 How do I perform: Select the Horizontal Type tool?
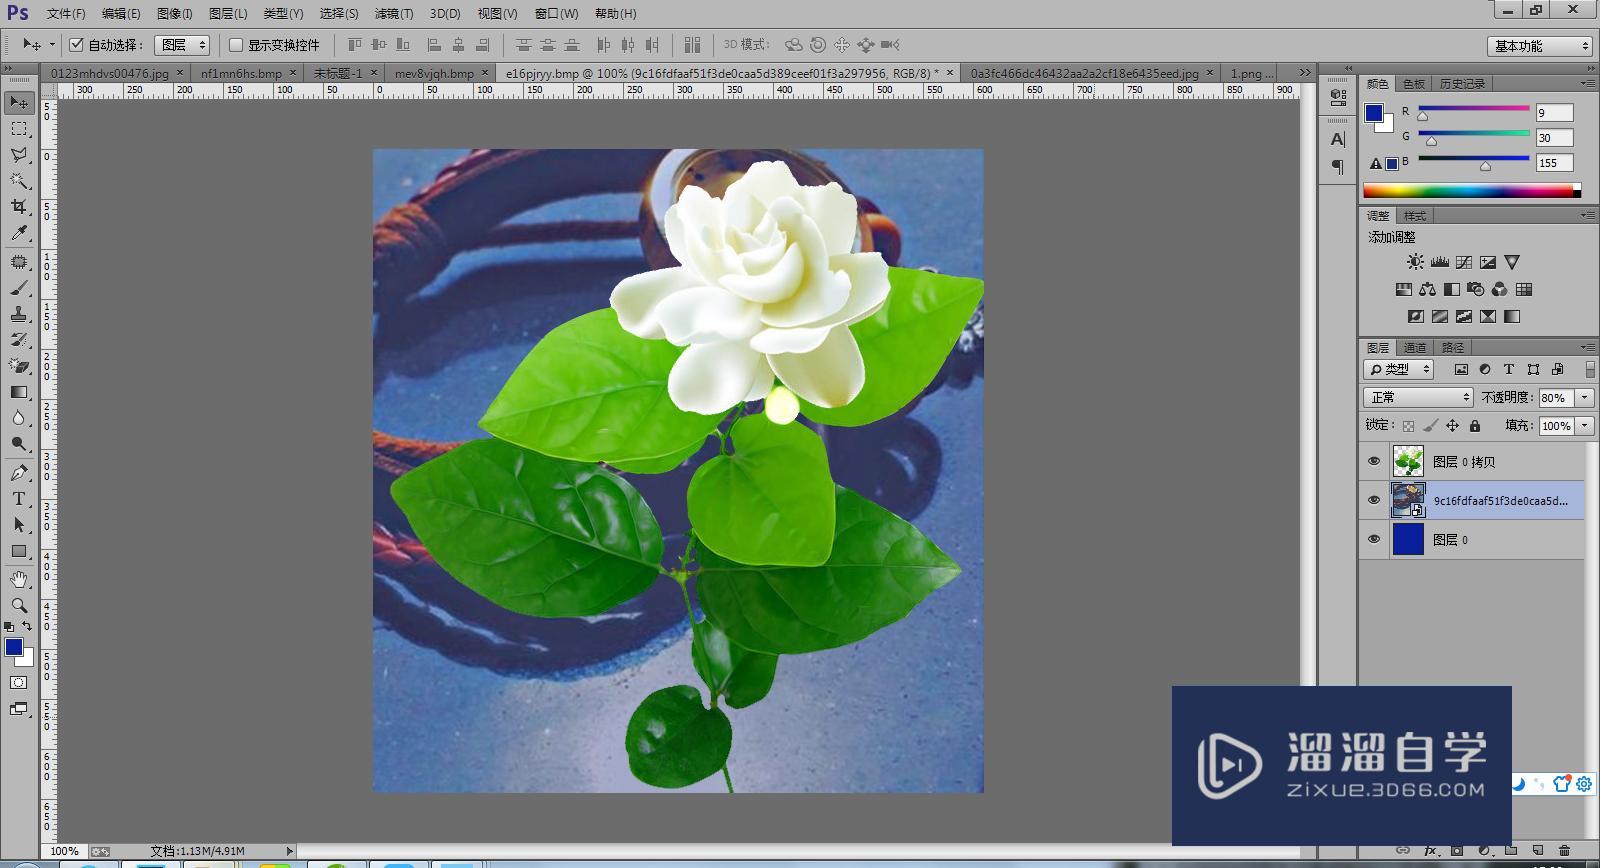pos(19,499)
